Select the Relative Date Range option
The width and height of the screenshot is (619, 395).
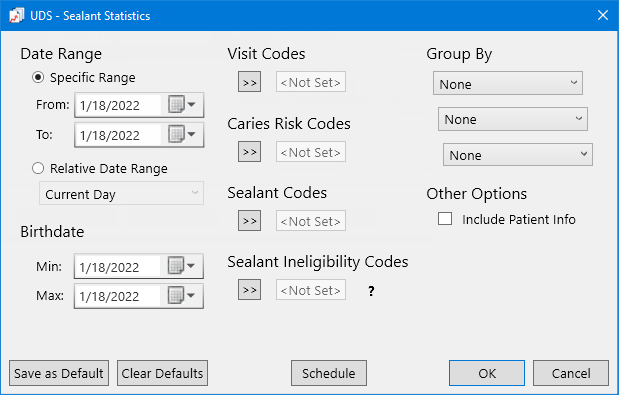tap(38, 168)
